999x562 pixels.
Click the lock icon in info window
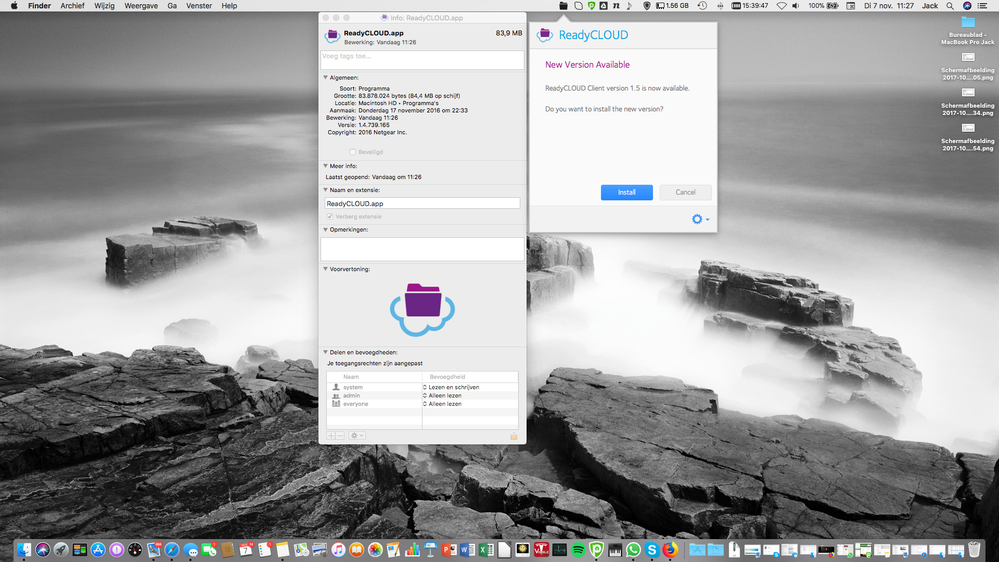tap(514, 436)
